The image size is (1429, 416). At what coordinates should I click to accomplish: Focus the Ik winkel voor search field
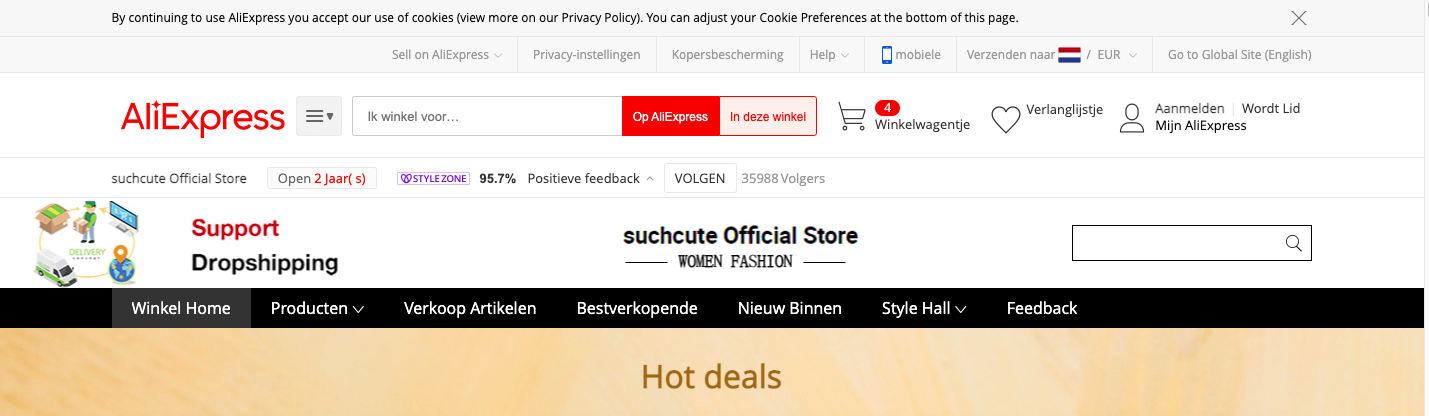(487, 116)
